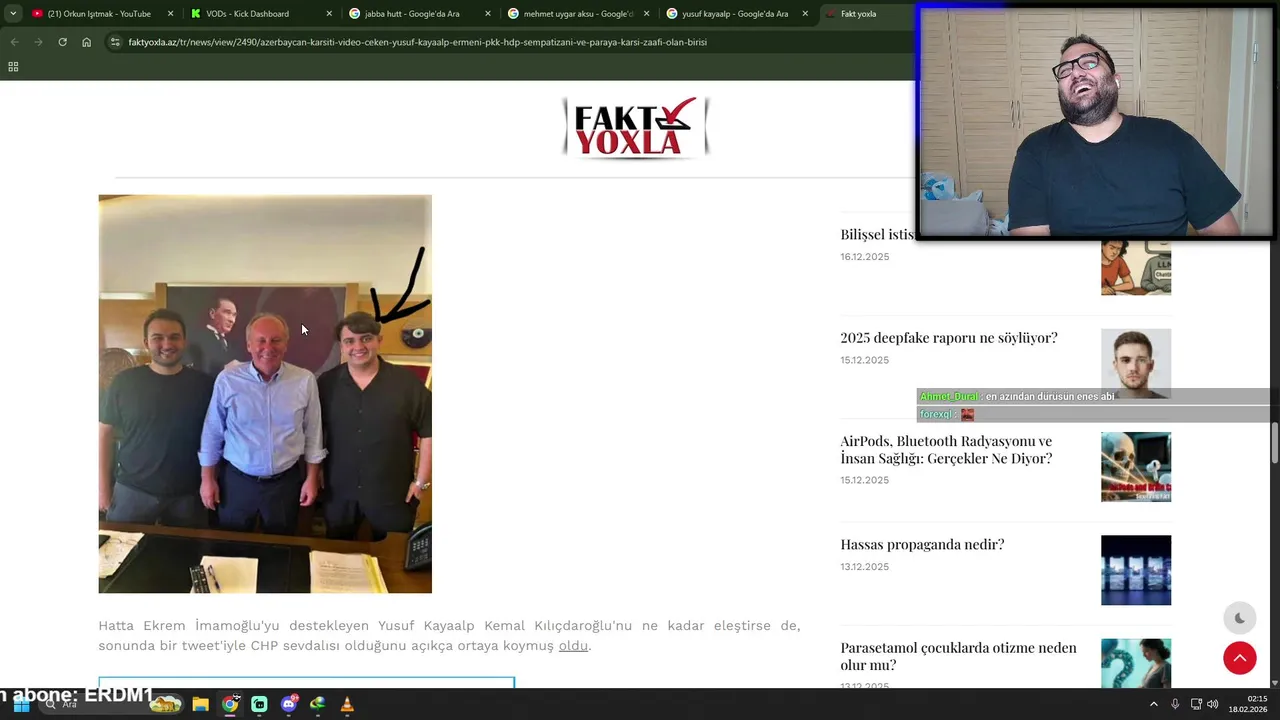Close the Orkun Işıtmak YouTube tab
The width and height of the screenshot is (1280, 720).
(x=170, y=14)
